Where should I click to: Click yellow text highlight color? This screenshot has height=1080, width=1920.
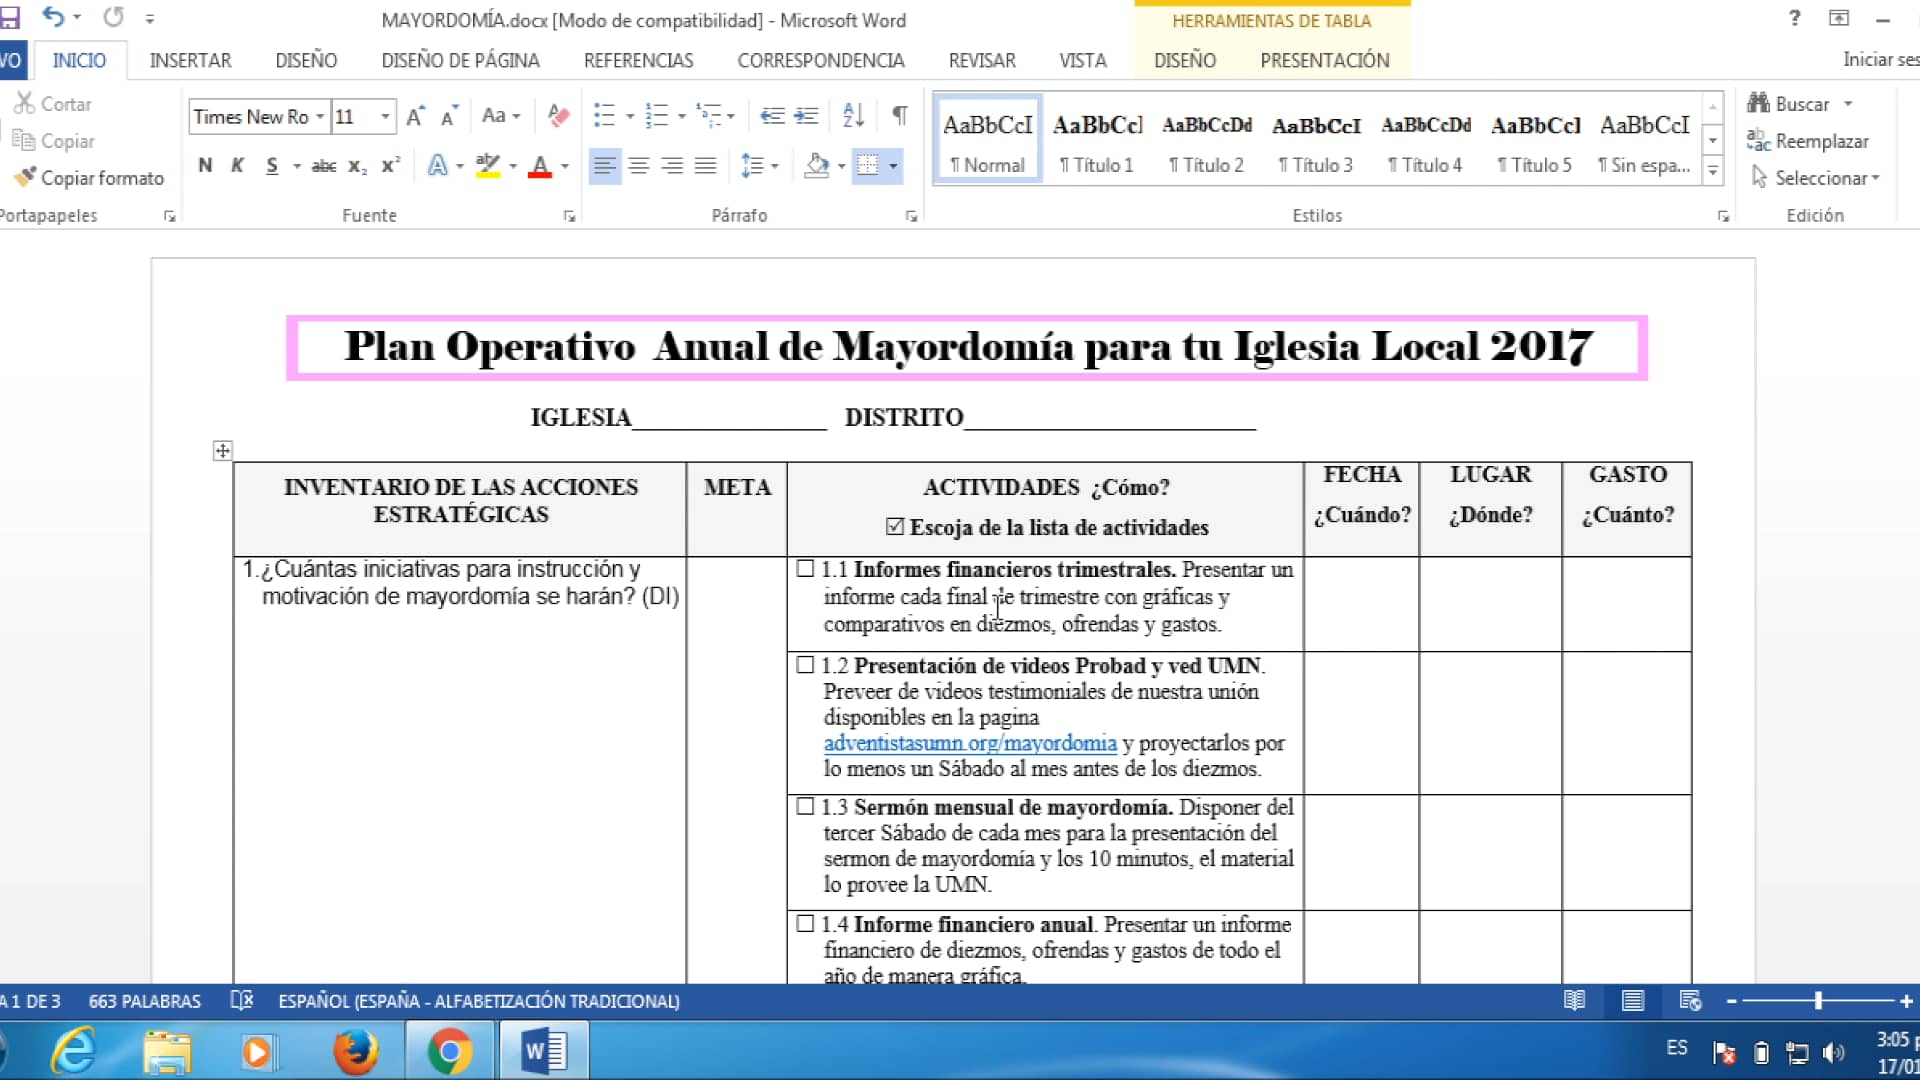tap(487, 166)
